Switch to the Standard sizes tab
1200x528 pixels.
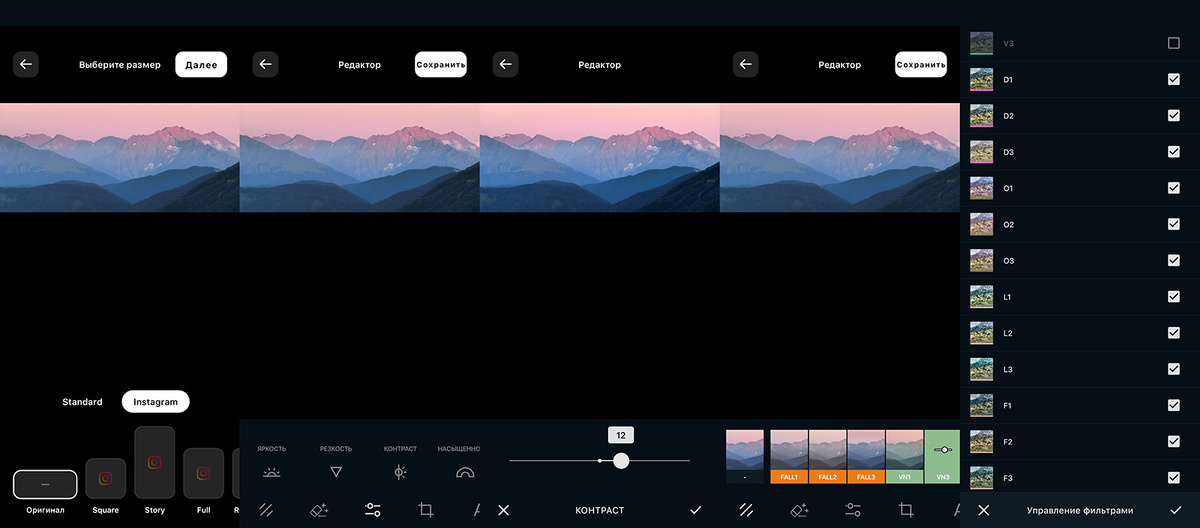click(x=82, y=402)
